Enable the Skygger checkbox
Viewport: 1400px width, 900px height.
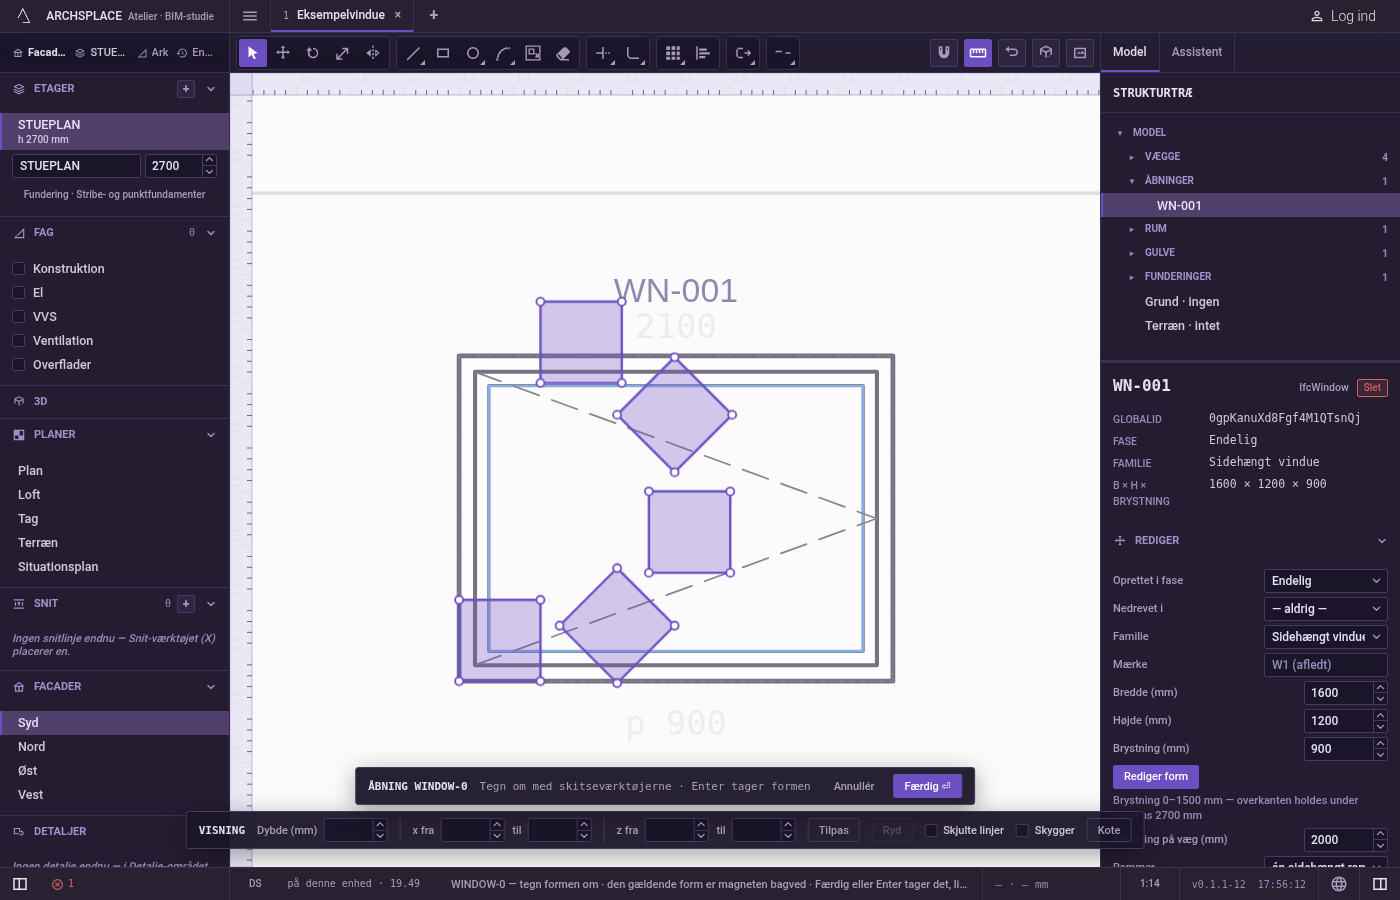click(1022, 830)
